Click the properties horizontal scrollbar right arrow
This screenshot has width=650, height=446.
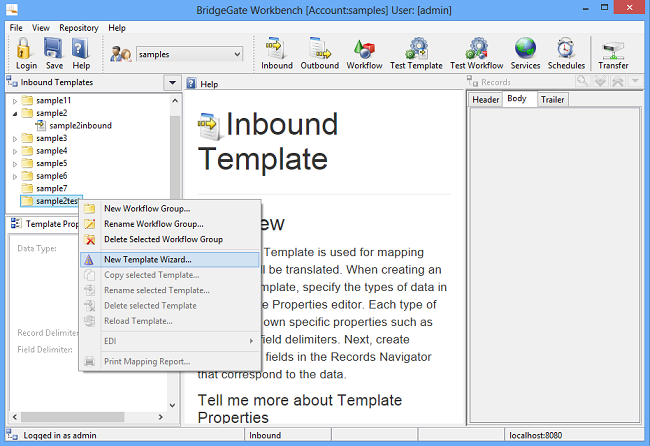click(160, 417)
